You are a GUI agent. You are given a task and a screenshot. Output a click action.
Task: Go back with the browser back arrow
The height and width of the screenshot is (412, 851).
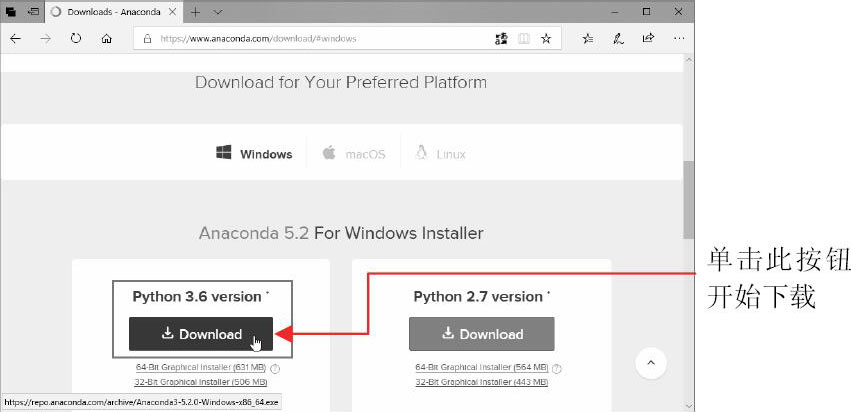15,39
